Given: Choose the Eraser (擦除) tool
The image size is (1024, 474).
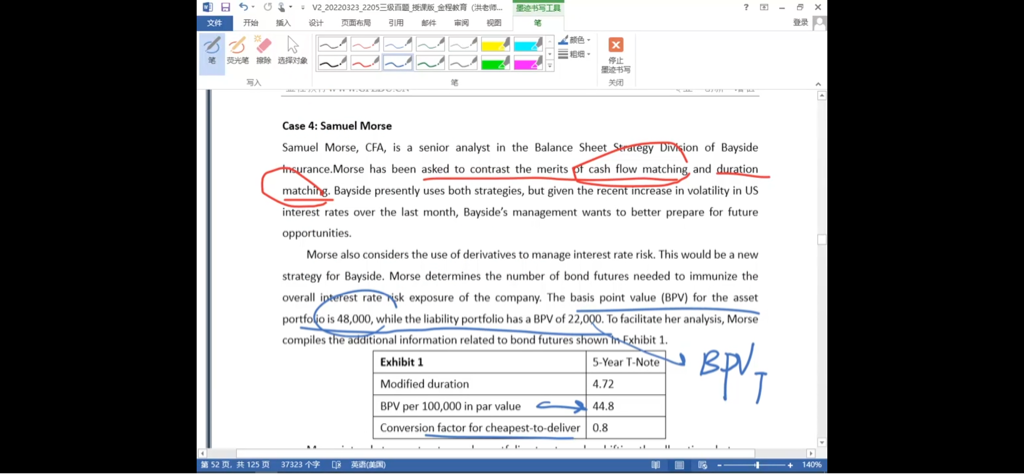Looking at the screenshot, I should point(263,49).
